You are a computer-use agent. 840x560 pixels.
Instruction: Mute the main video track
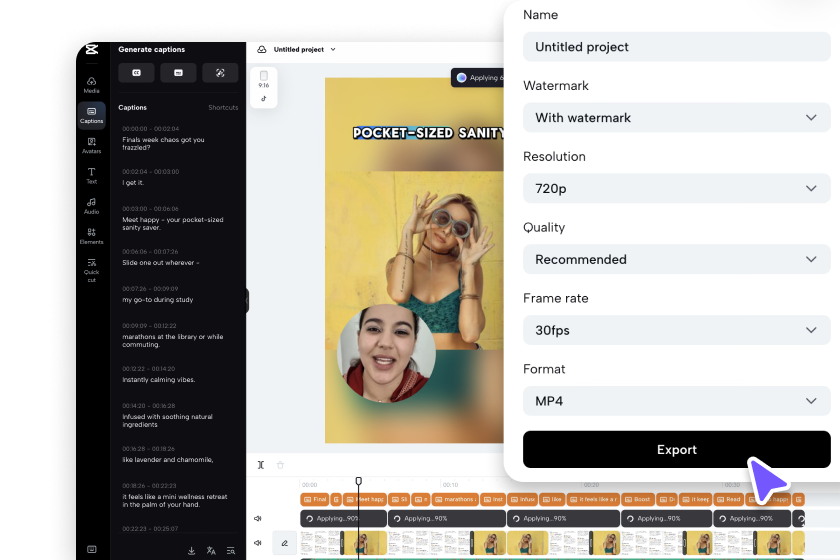tap(258, 543)
